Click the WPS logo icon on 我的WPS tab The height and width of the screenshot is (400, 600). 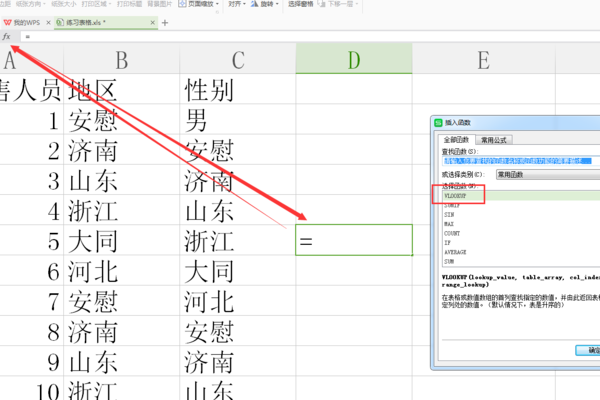click(6, 21)
